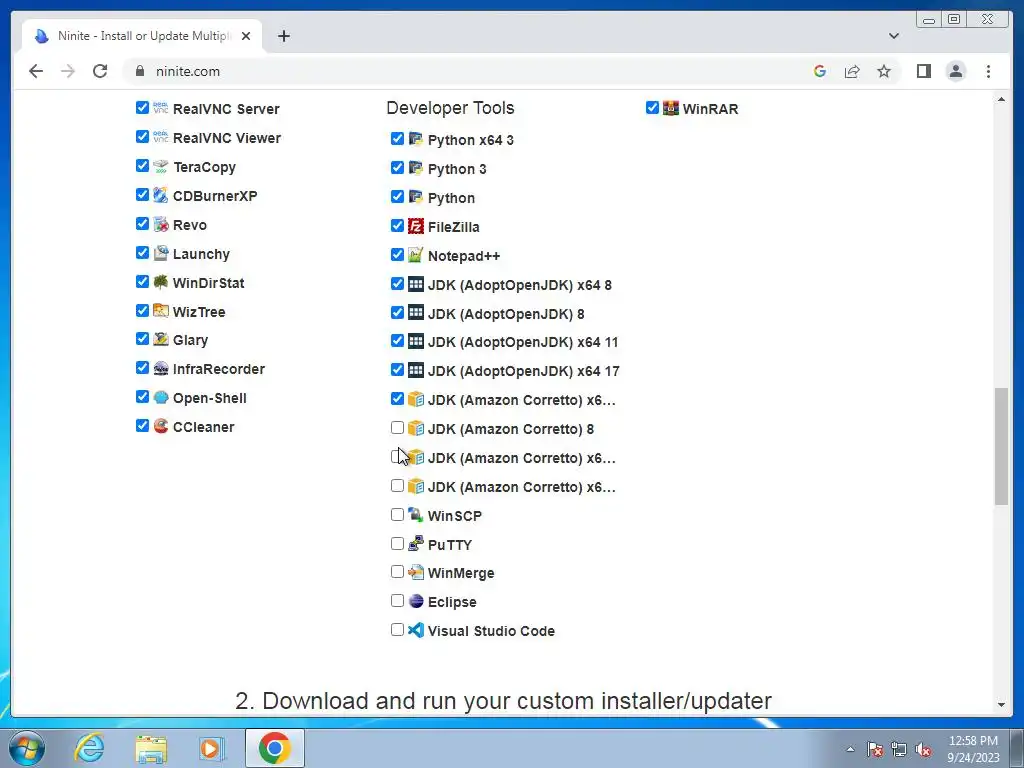The image size is (1024, 768).
Task: Show hidden system tray icons
Action: pyautogui.click(x=850, y=749)
